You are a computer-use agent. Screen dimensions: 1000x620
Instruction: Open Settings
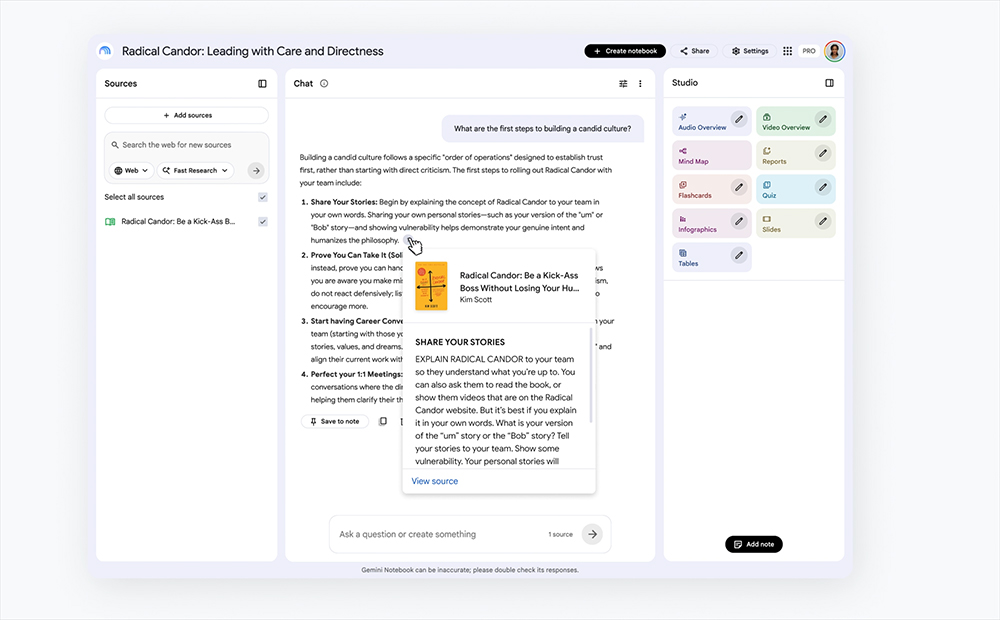coord(749,51)
